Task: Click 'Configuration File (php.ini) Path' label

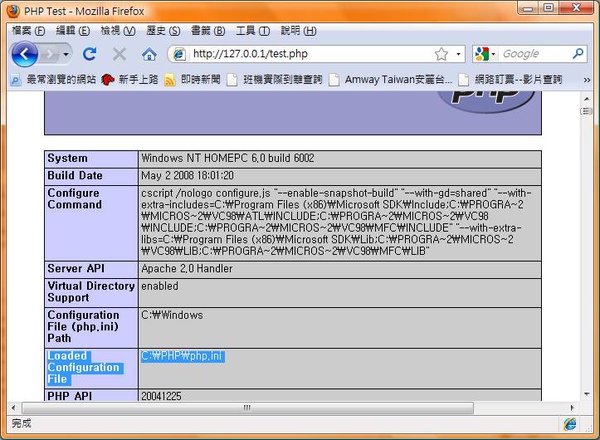Action: (83, 327)
